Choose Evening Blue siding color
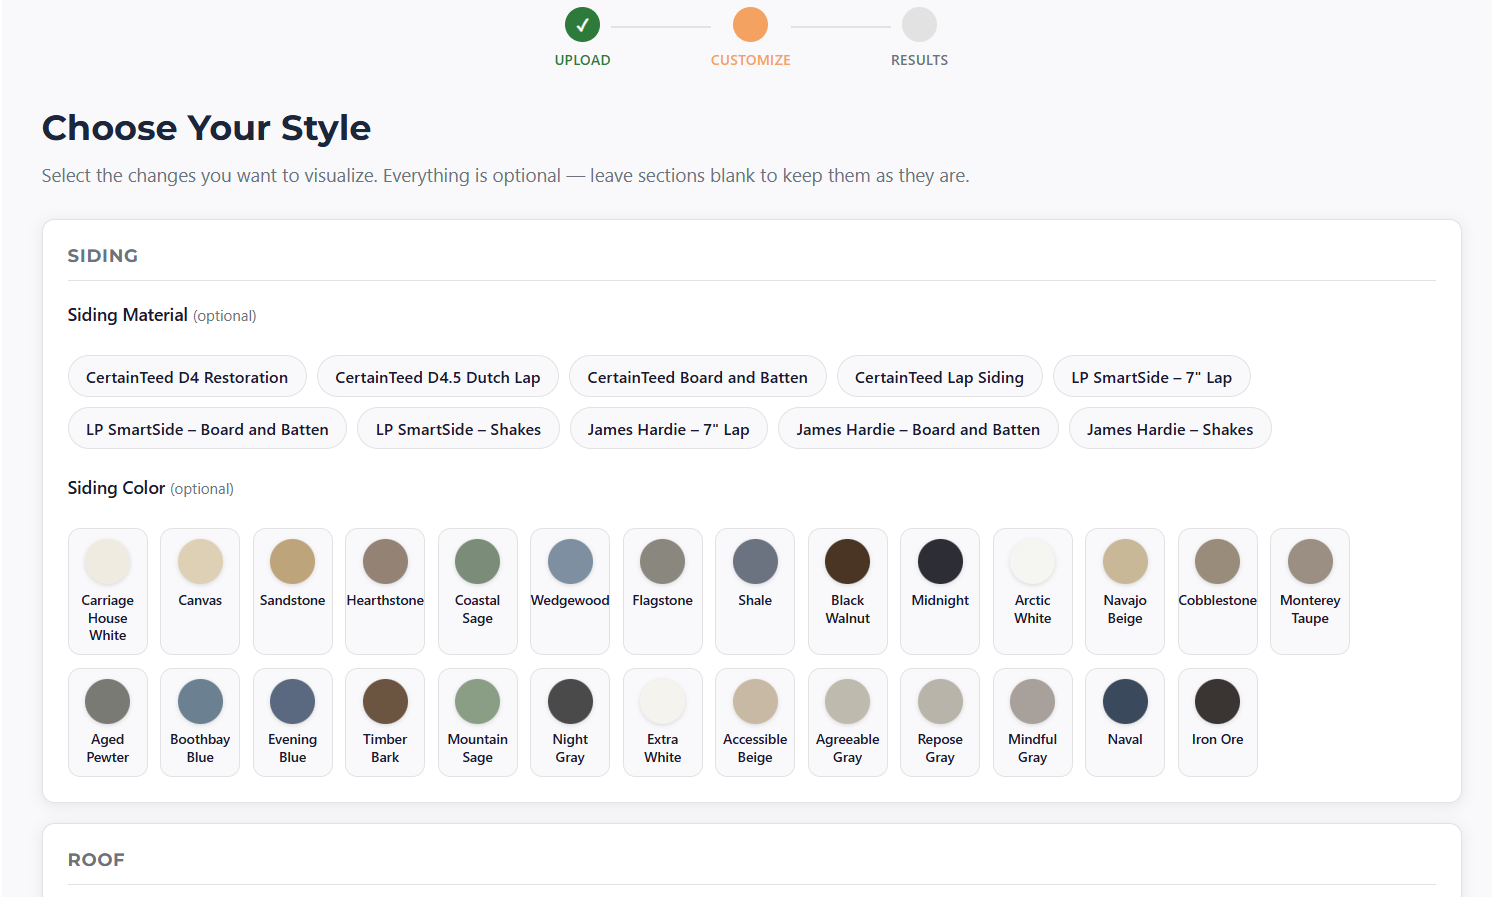 293,722
